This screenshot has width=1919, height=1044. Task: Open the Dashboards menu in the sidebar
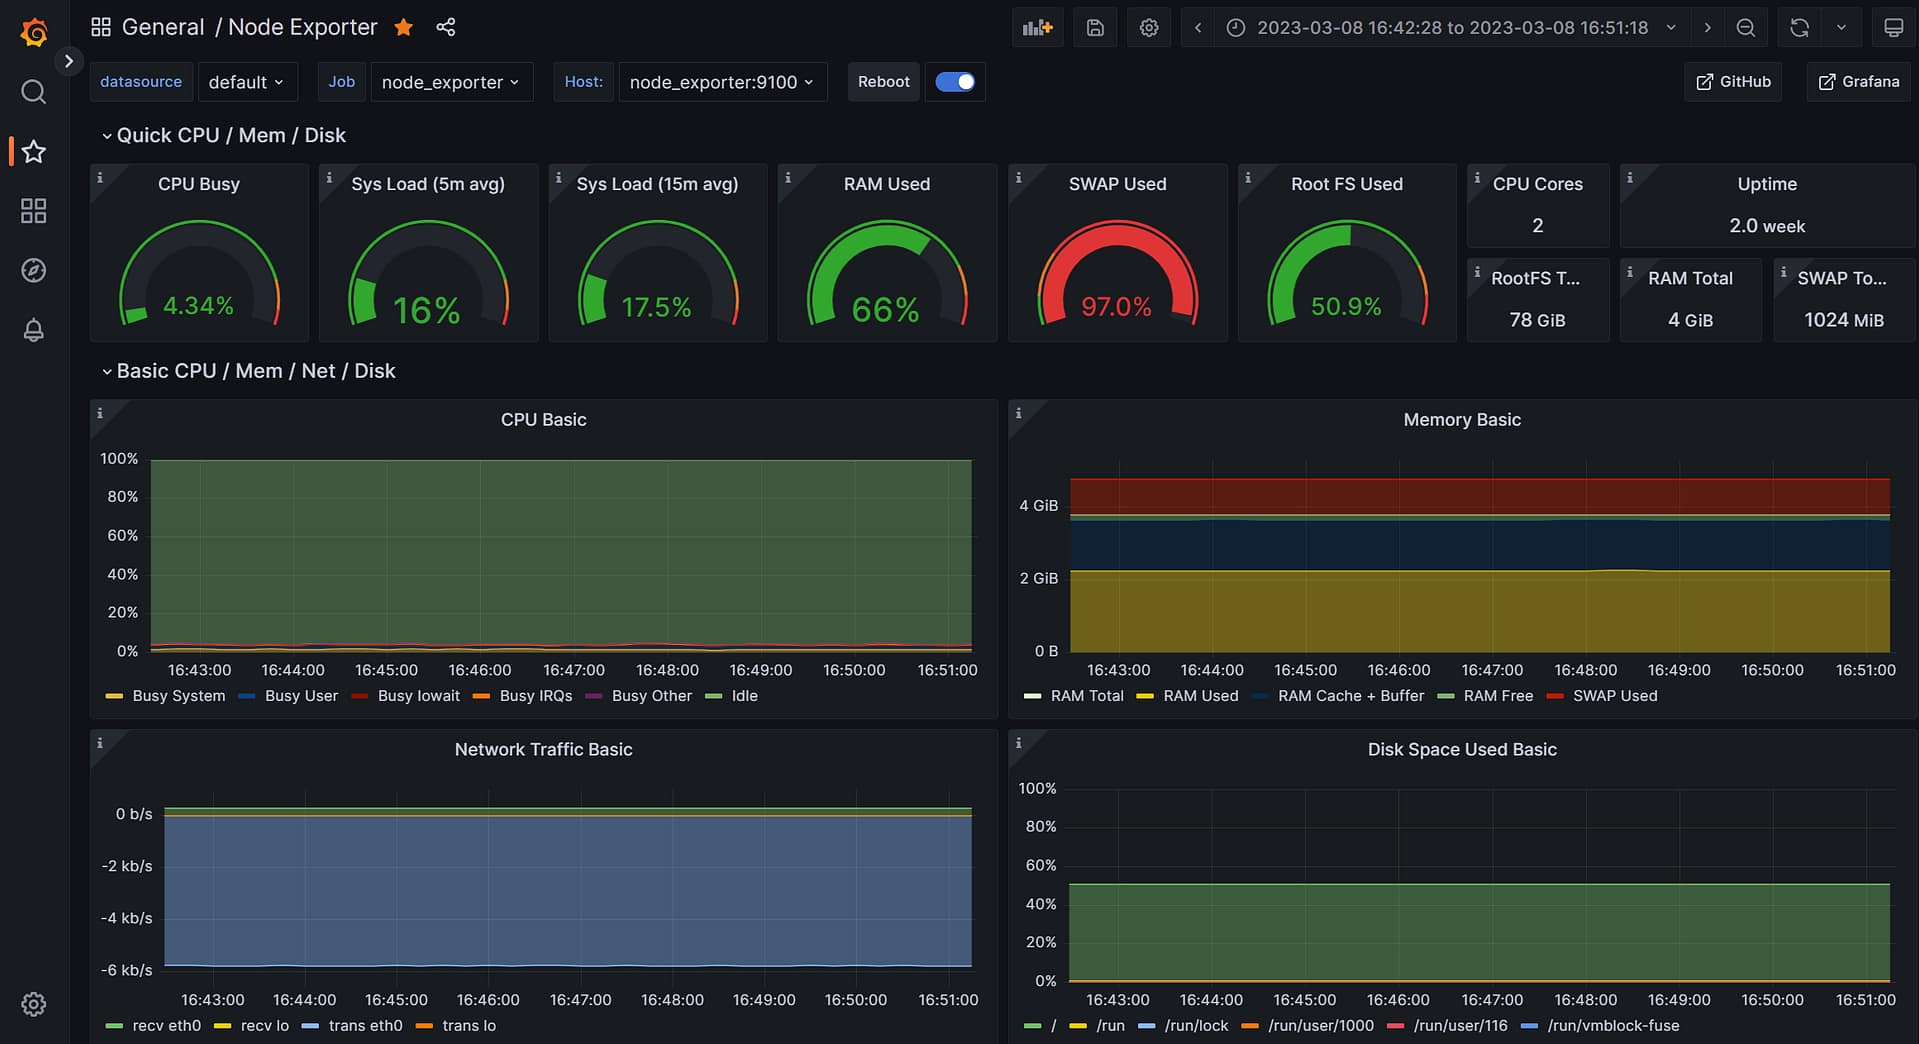click(x=33, y=211)
